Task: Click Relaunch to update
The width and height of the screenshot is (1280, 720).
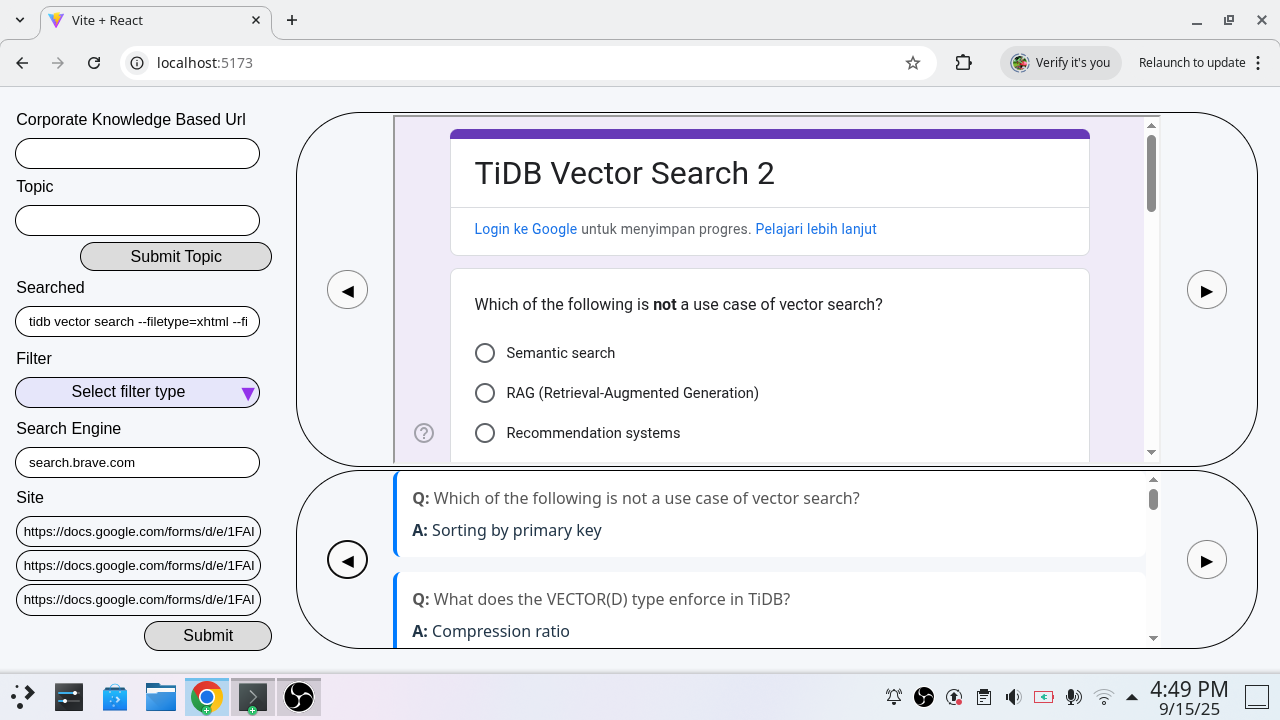Action: click(1192, 62)
